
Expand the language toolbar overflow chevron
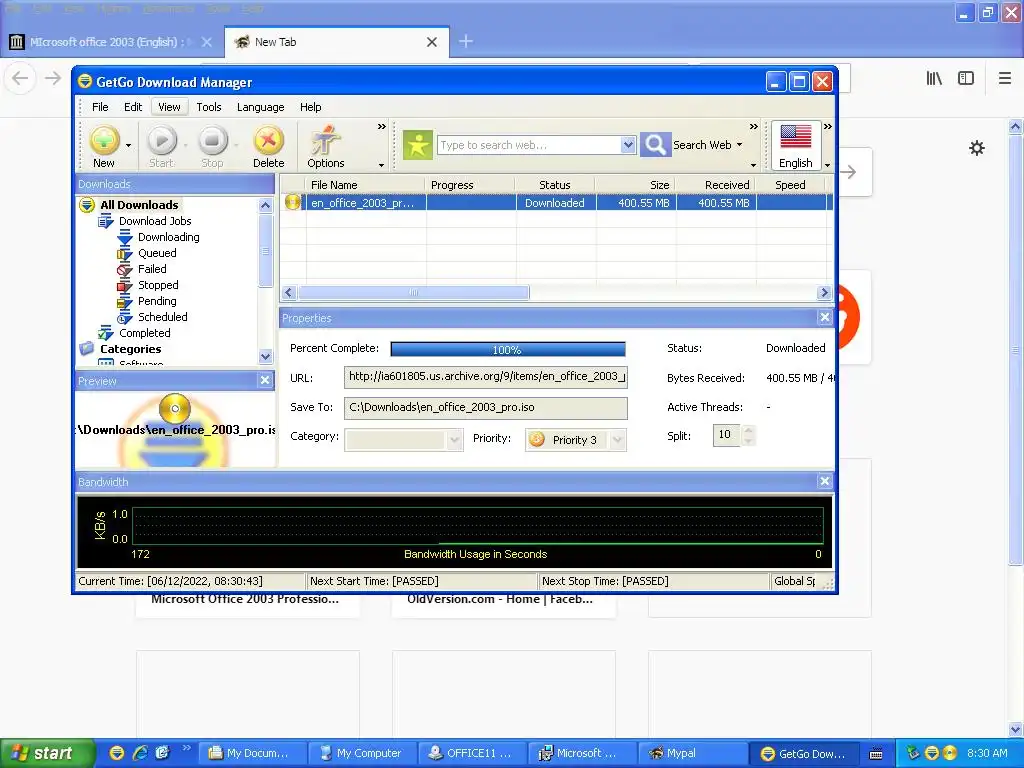(827, 127)
